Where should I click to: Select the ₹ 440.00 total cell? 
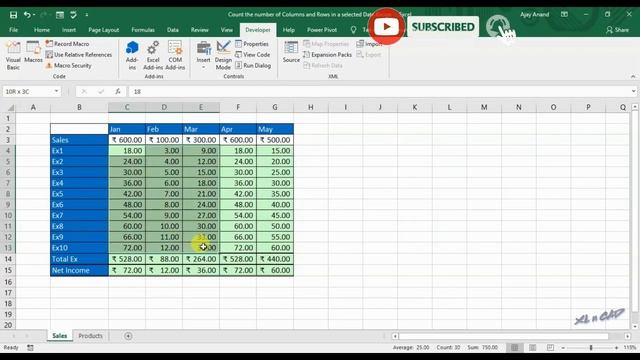click(275, 259)
